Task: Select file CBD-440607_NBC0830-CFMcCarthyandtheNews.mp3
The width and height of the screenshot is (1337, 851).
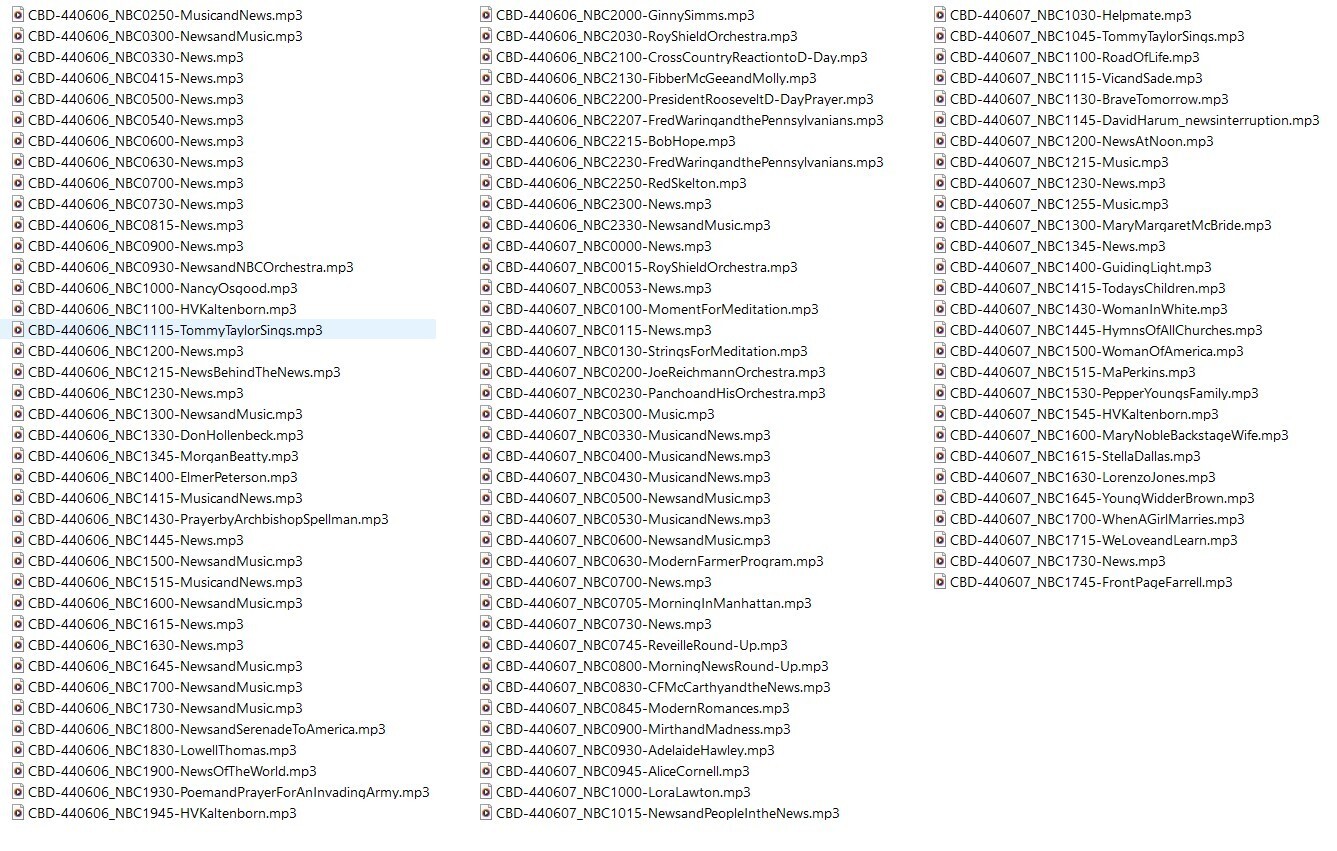Action: (x=663, y=687)
